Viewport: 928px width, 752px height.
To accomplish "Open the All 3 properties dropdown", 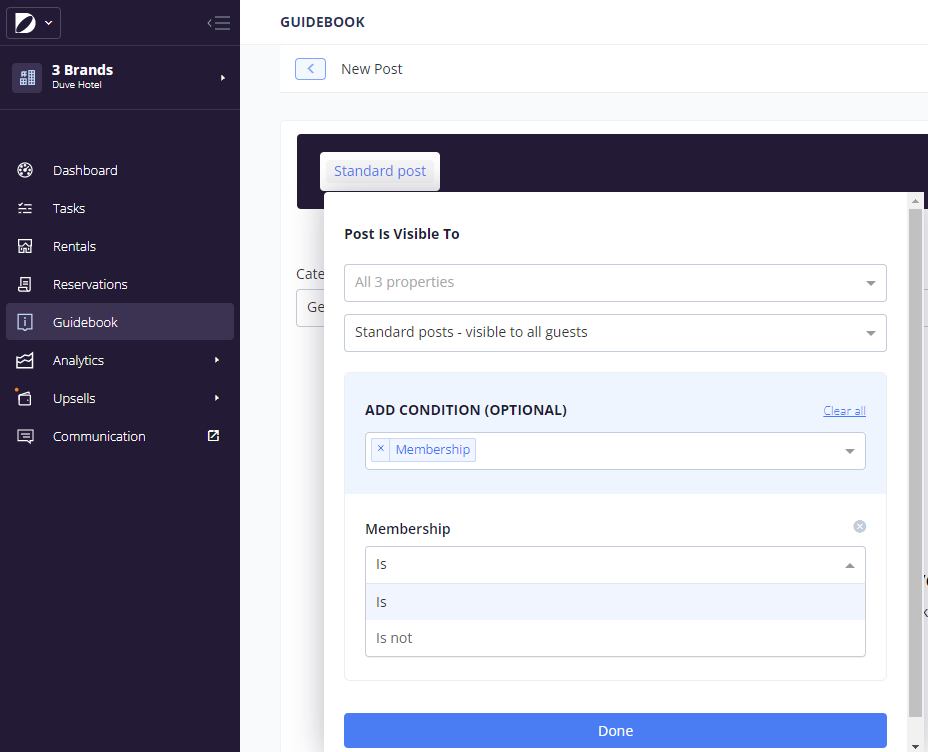I will click(x=614, y=283).
